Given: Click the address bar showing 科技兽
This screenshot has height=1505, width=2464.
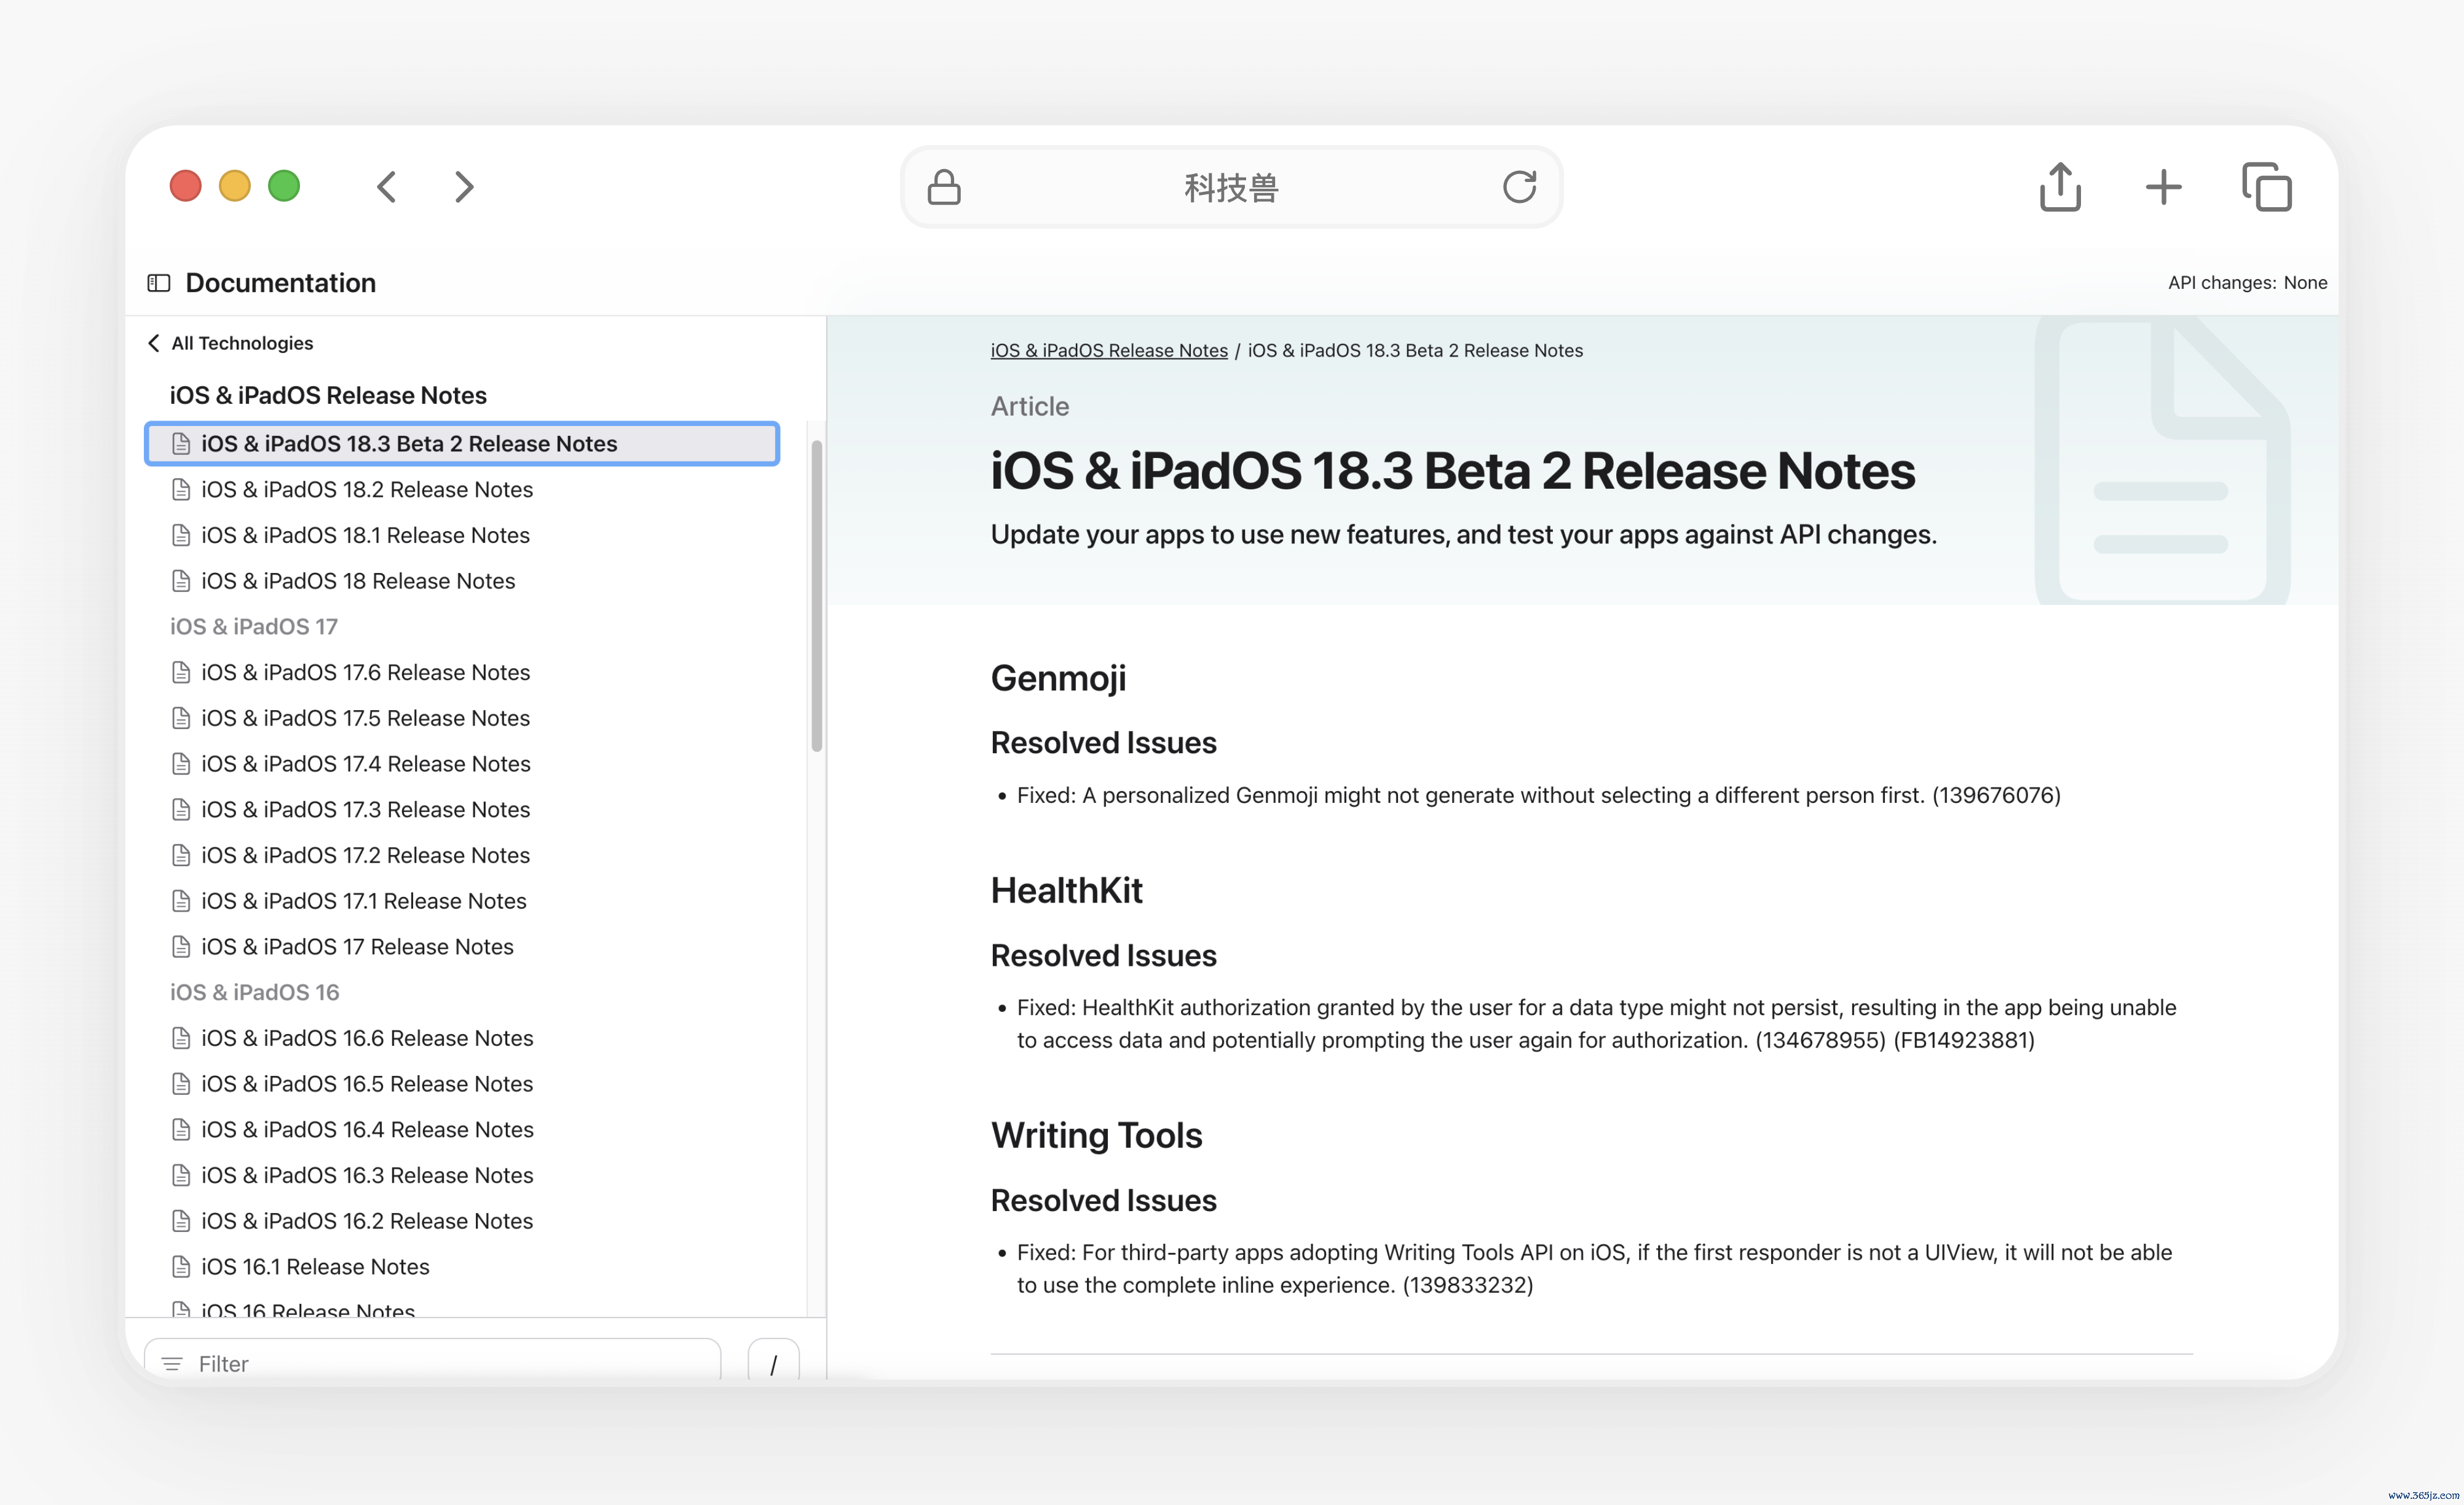Looking at the screenshot, I should (x=1231, y=187).
